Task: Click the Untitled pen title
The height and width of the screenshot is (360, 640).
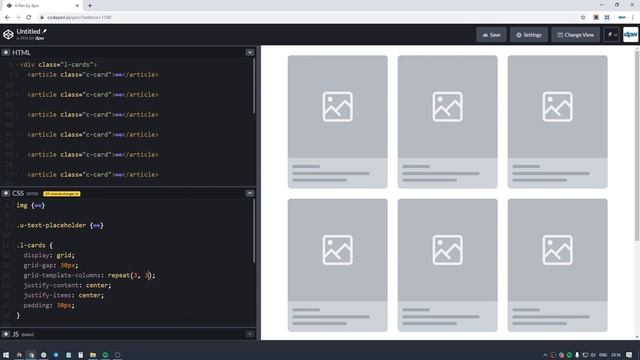Action: 28,31
